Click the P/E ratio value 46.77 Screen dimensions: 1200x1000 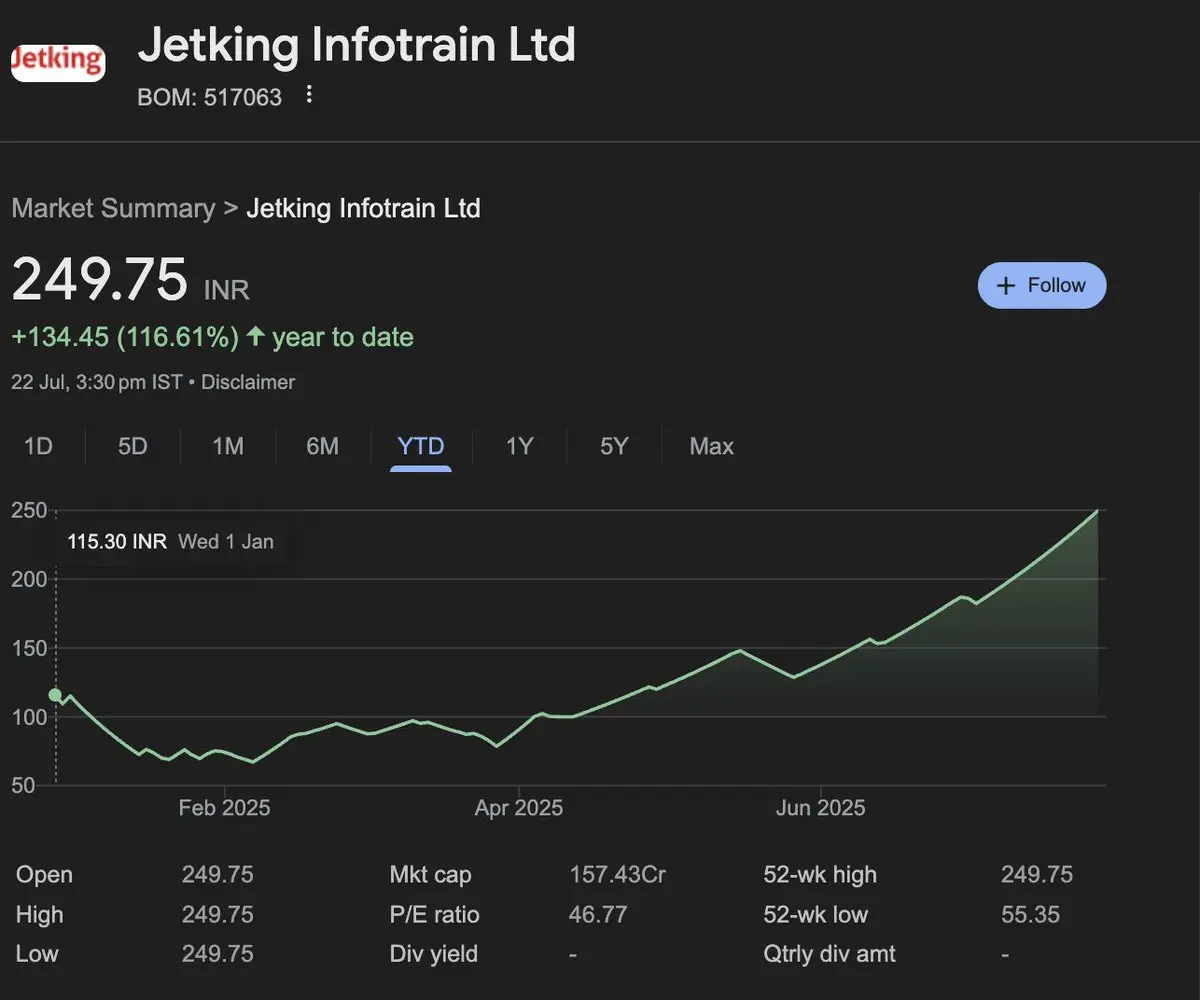[598, 914]
